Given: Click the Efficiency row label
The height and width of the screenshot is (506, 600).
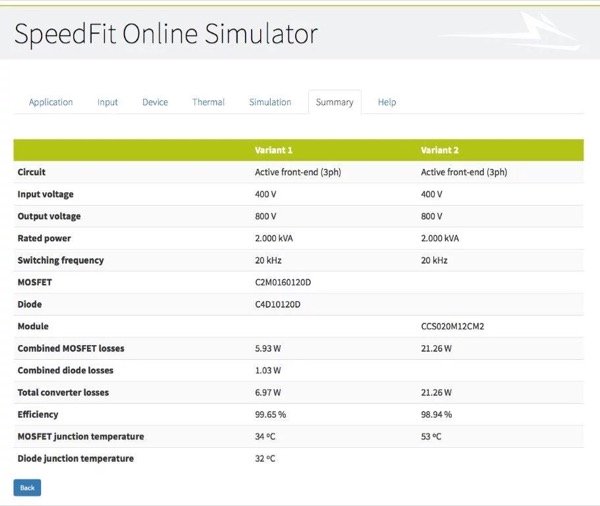Looking at the screenshot, I should pyautogui.click(x=38, y=415).
